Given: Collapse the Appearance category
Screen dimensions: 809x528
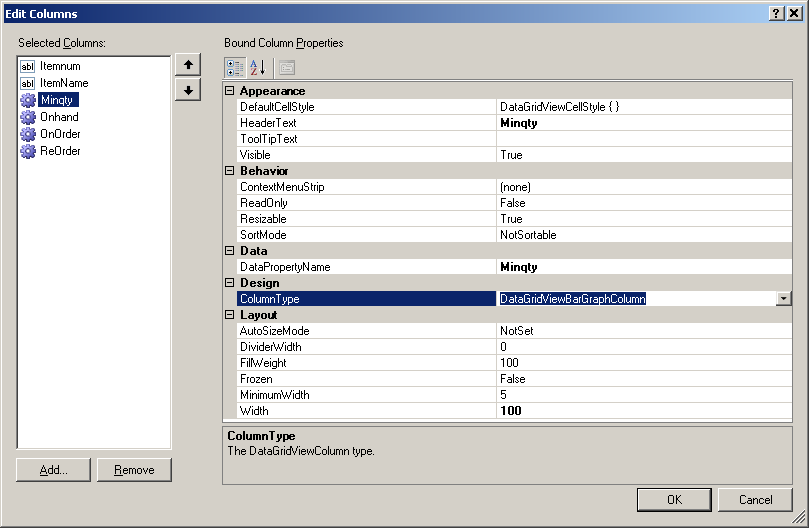Looking at the screenshot, I should point(229,91).
